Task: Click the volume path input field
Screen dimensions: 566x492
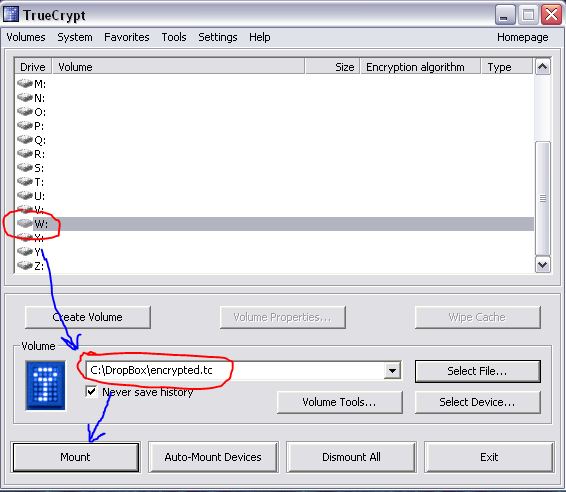Action: coord(235,370)
